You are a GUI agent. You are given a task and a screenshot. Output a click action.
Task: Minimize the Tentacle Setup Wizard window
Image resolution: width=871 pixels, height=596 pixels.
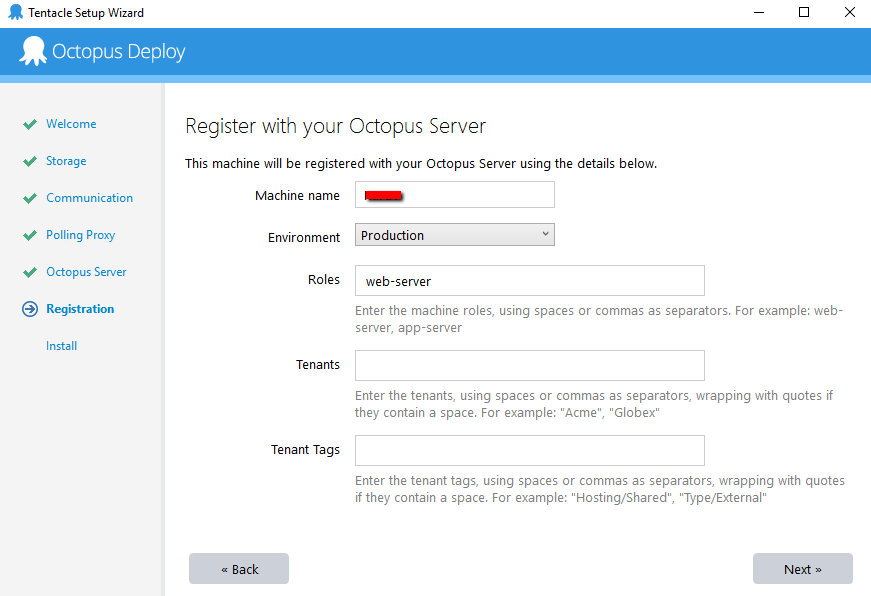[x=759, y=12]
